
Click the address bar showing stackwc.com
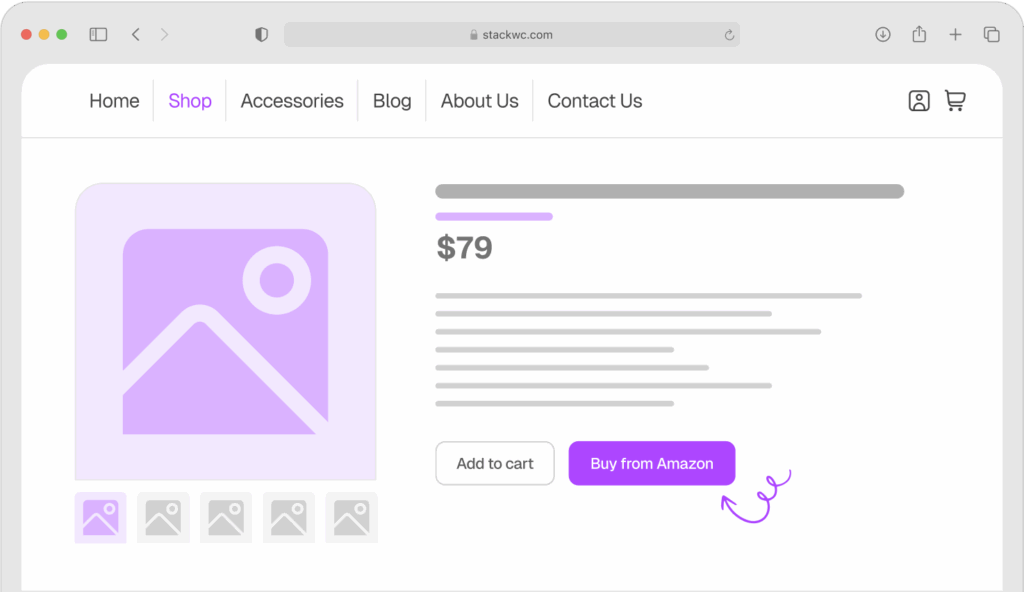coord(512,34)
